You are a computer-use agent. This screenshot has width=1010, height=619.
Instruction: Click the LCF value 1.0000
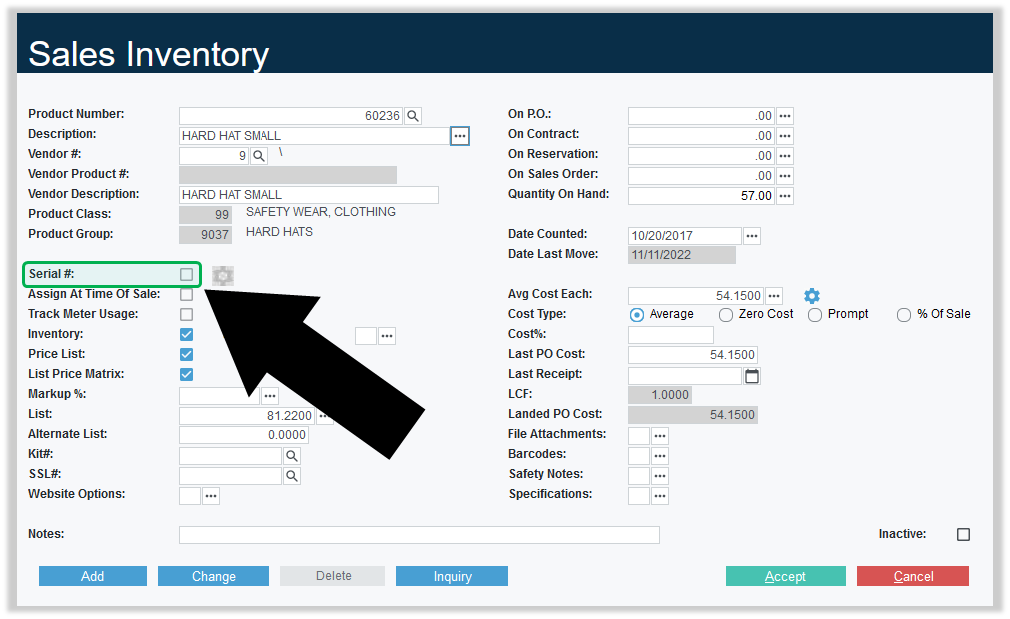click(x=660, y=395)
